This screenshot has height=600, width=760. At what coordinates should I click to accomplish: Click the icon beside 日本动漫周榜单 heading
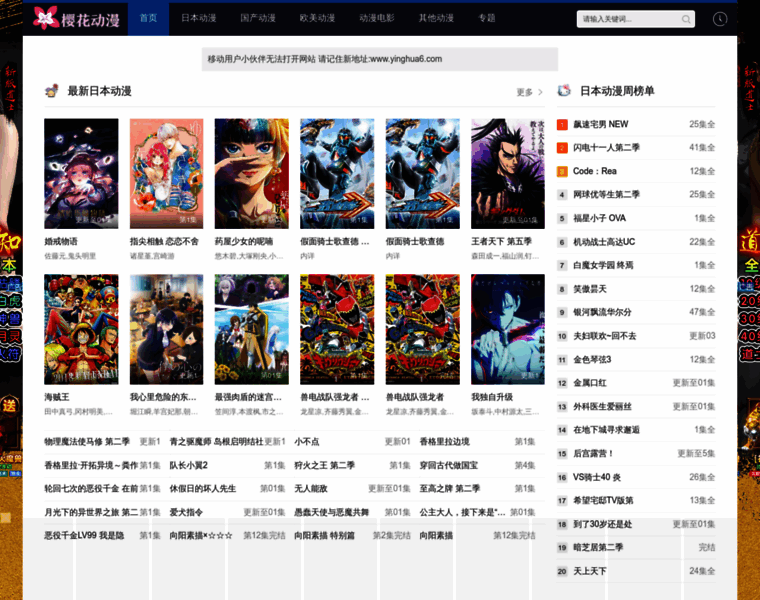pyautogui.click(x=564, y=91)
